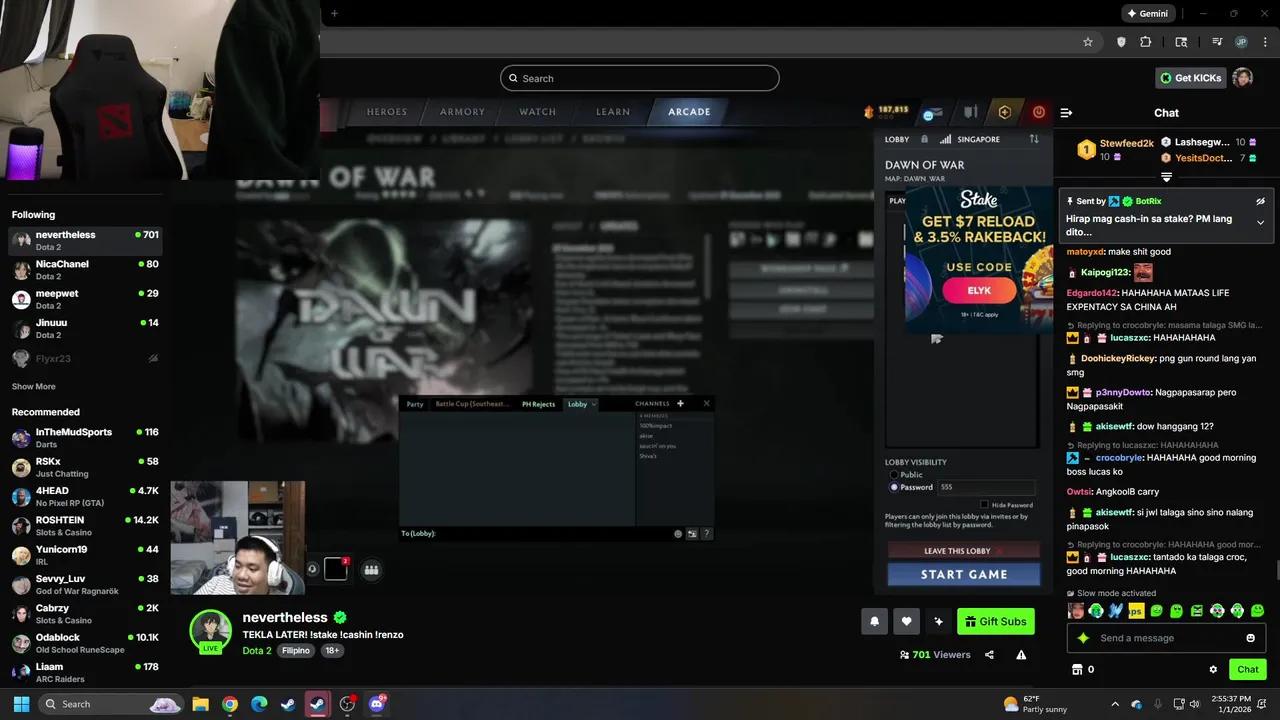
Task: Click the notification bell for nevertheless
Action: 874,621
